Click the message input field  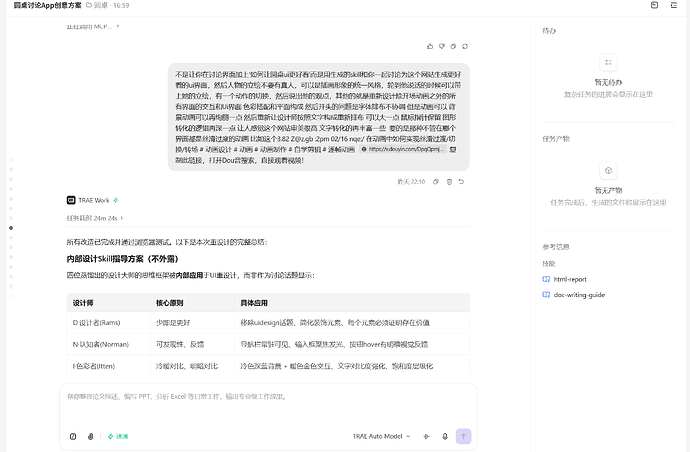[x=268, y=397]
